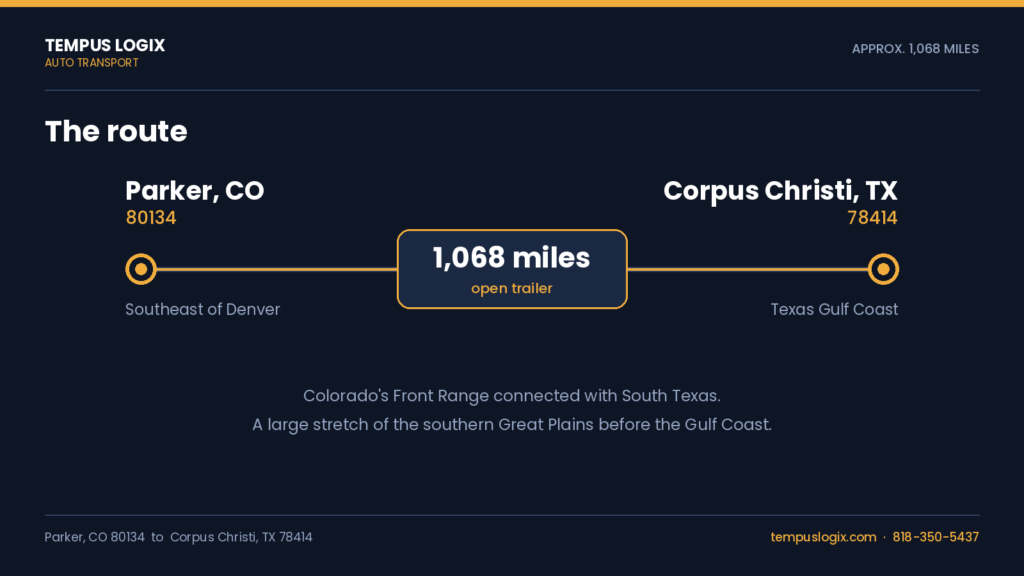1024x576 pixels.
Task: Click the southern Great Plains description line
Action: tap(512, 424)
